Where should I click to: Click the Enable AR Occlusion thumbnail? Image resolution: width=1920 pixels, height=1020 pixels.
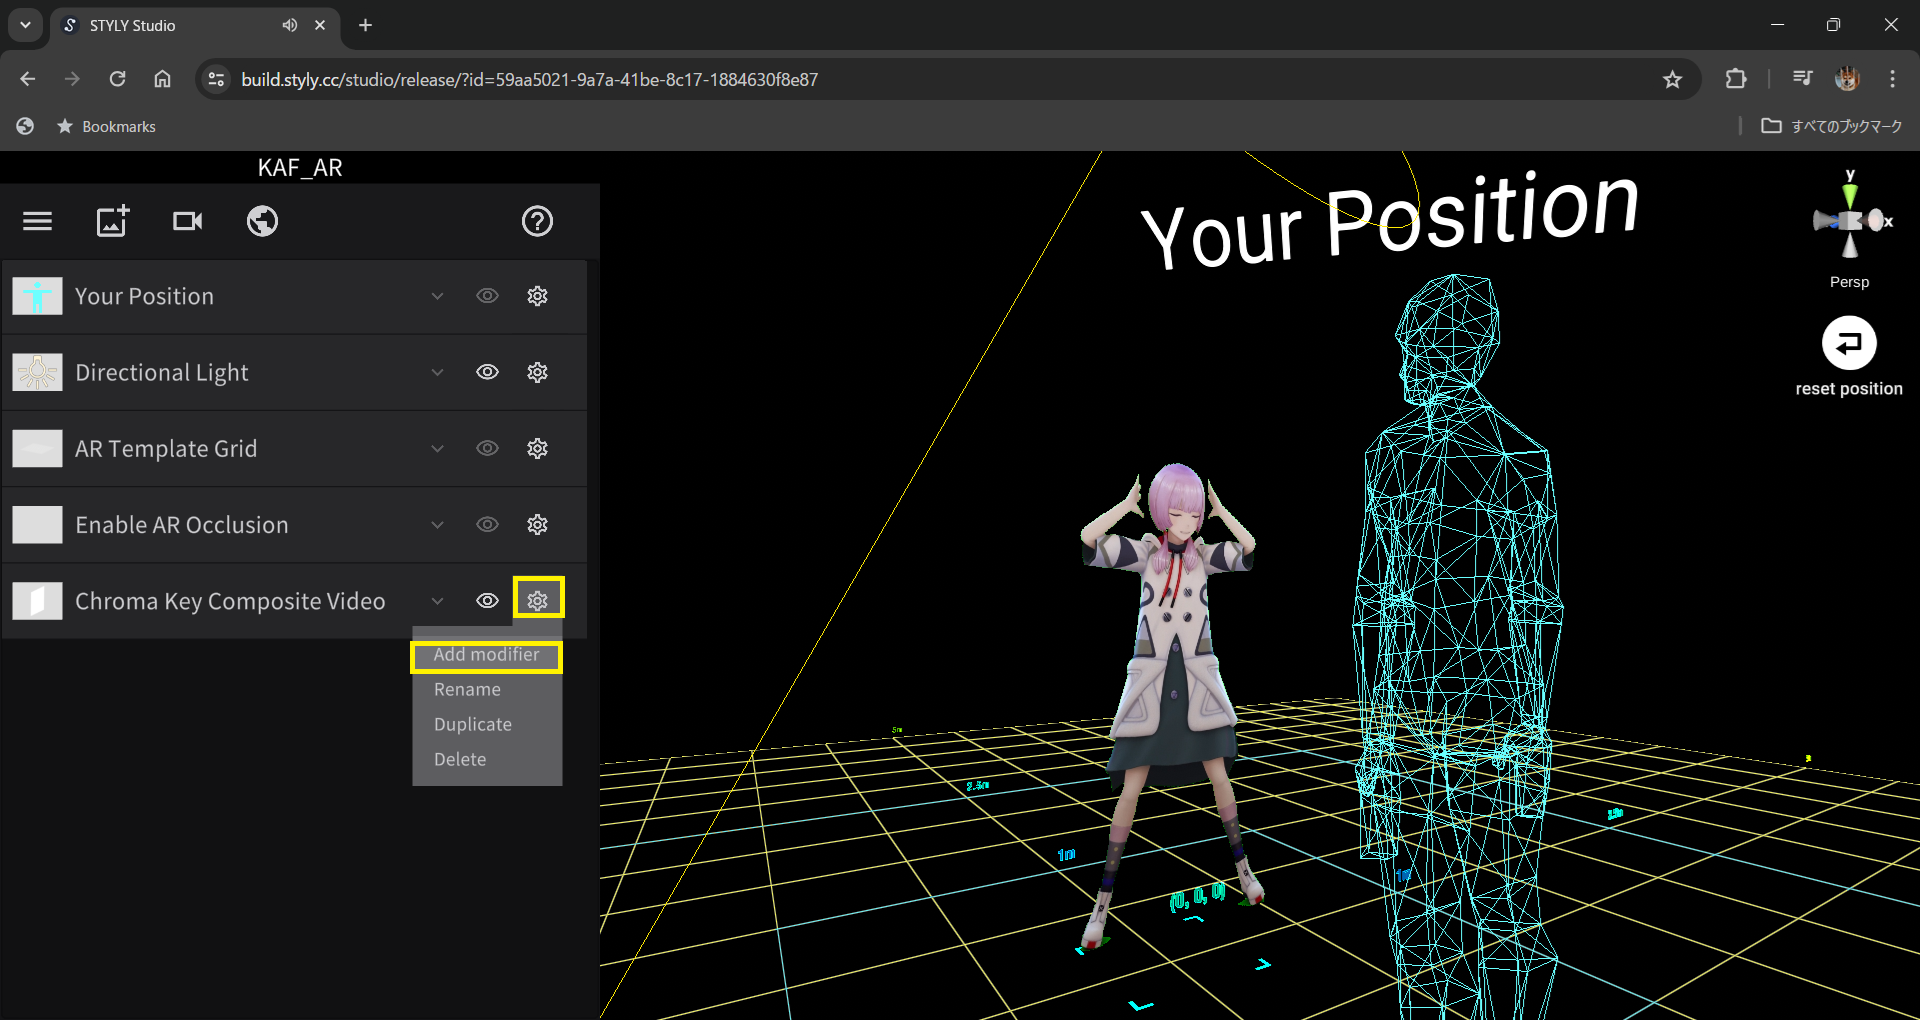[37, 524]
